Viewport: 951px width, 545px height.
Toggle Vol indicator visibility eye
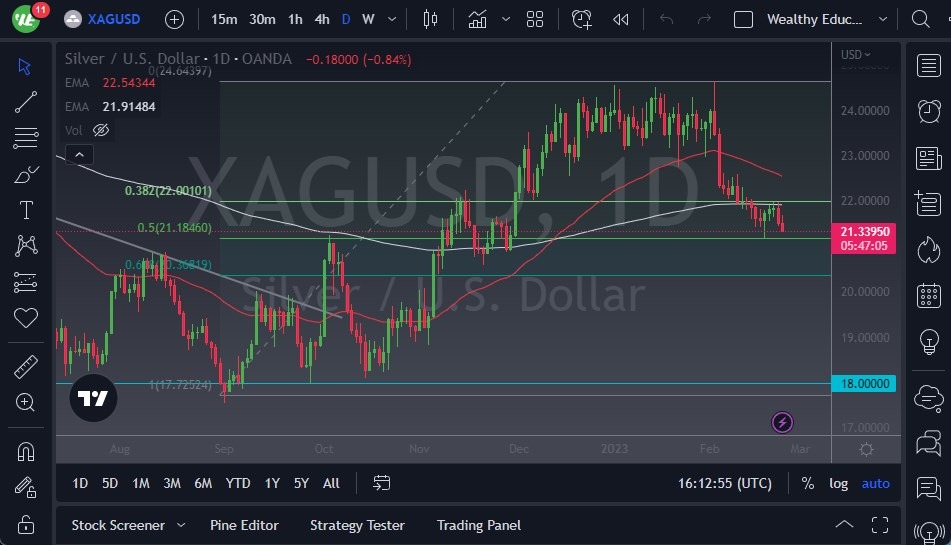101,130
